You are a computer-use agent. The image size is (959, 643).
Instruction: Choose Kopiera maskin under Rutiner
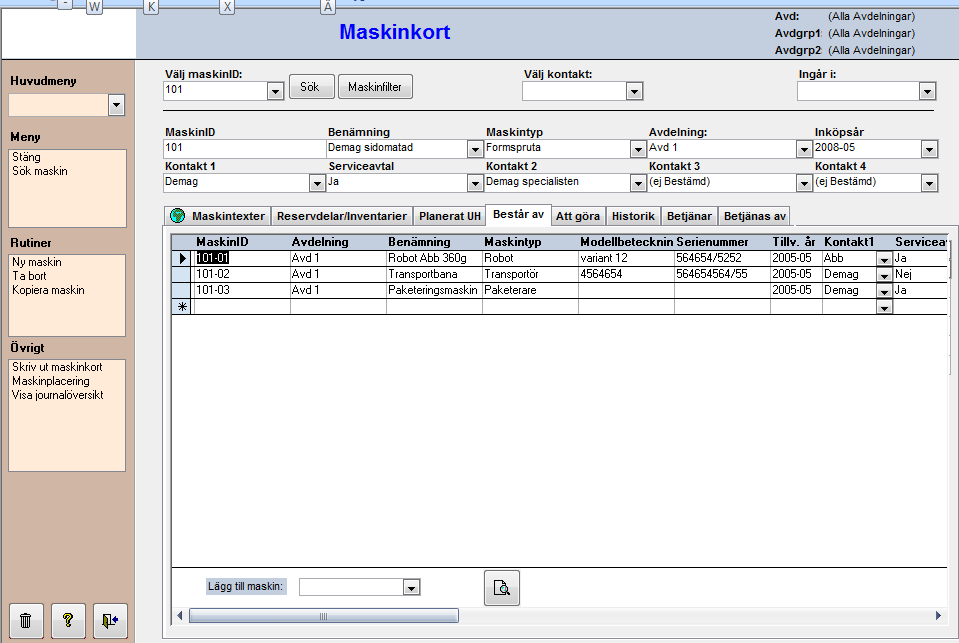48,290
